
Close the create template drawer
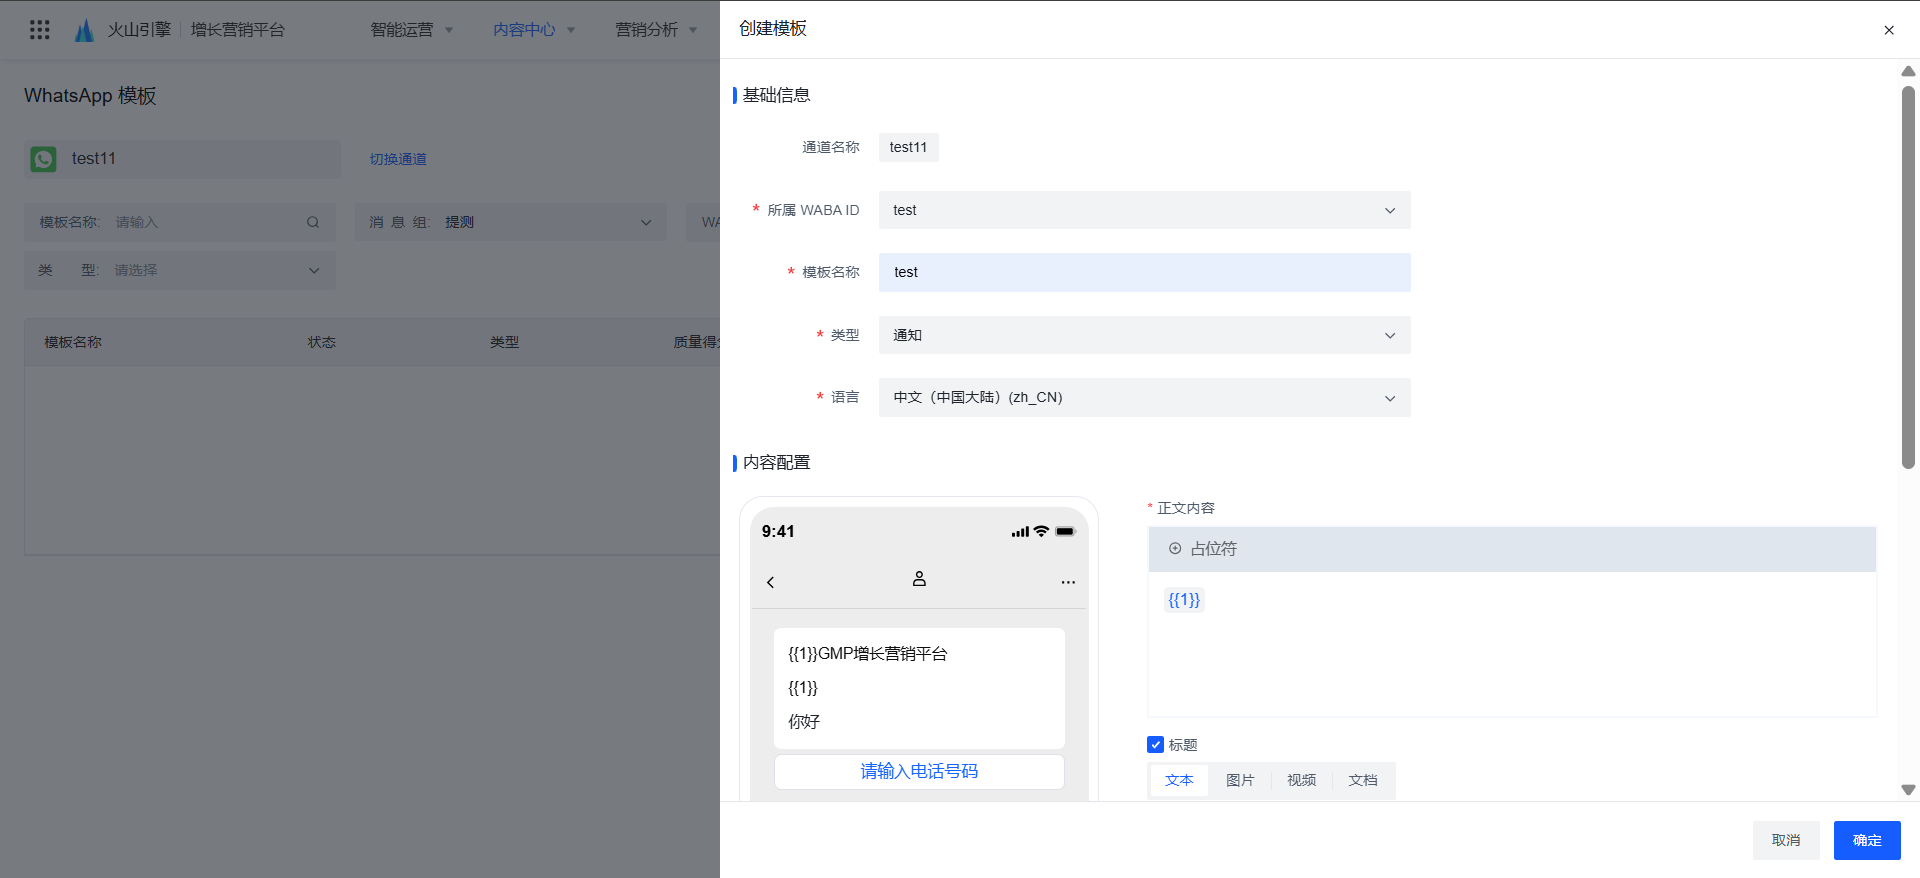[x=1889, y=30]
